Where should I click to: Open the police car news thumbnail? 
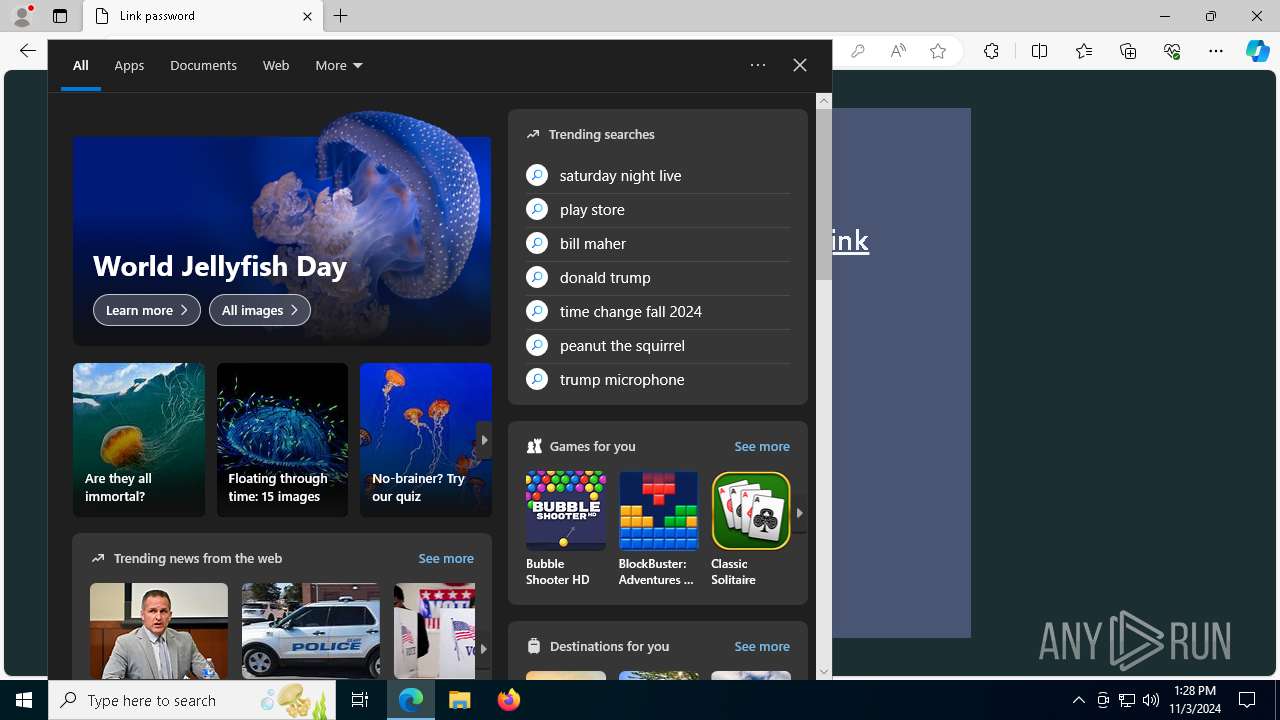311,631
